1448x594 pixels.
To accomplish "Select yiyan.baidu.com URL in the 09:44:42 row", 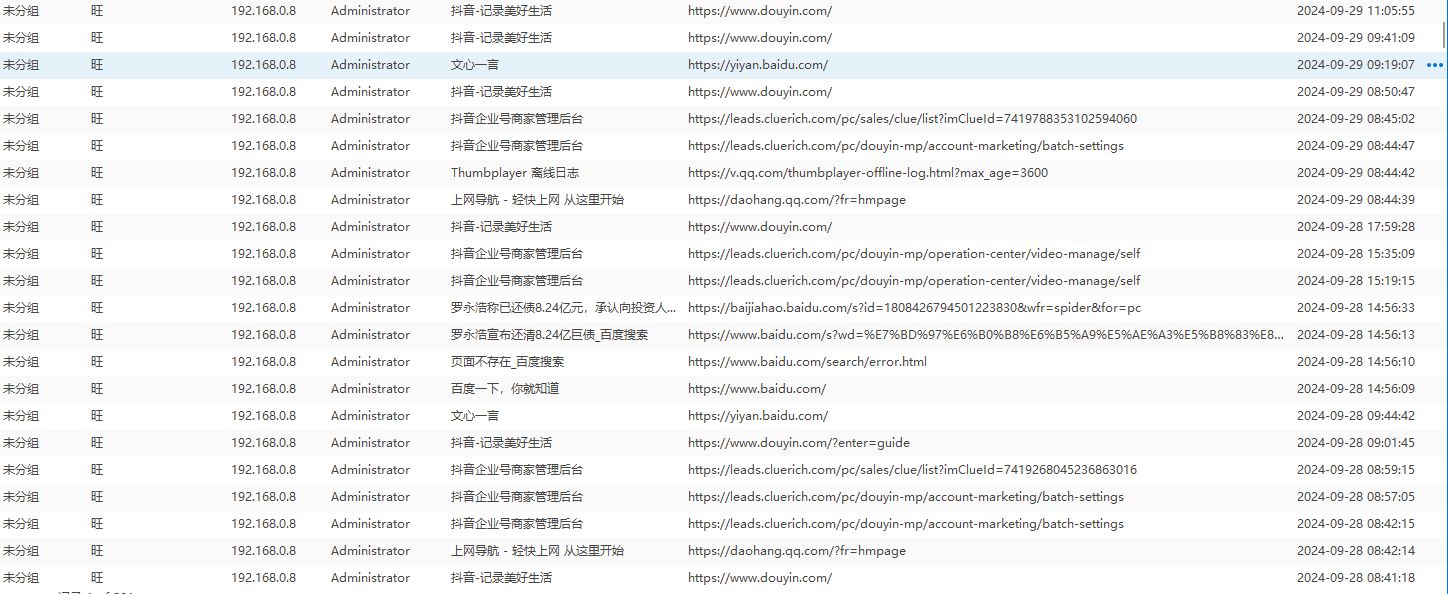I will click(758, 416).
